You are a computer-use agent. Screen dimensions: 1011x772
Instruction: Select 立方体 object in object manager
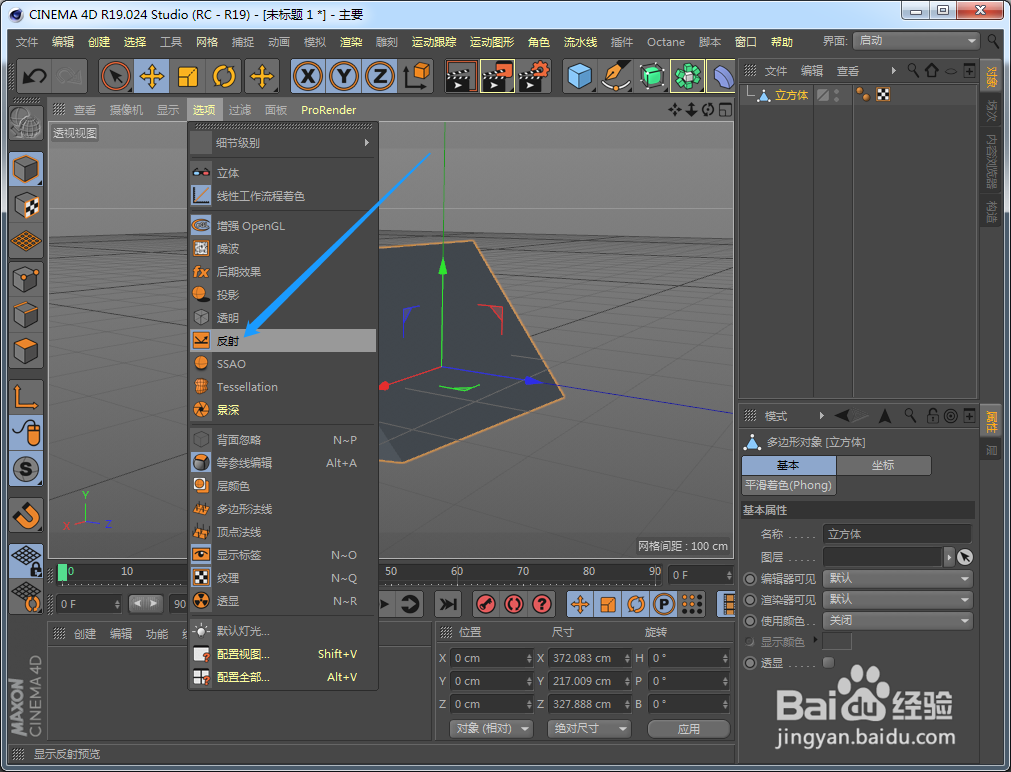point(790,95)
